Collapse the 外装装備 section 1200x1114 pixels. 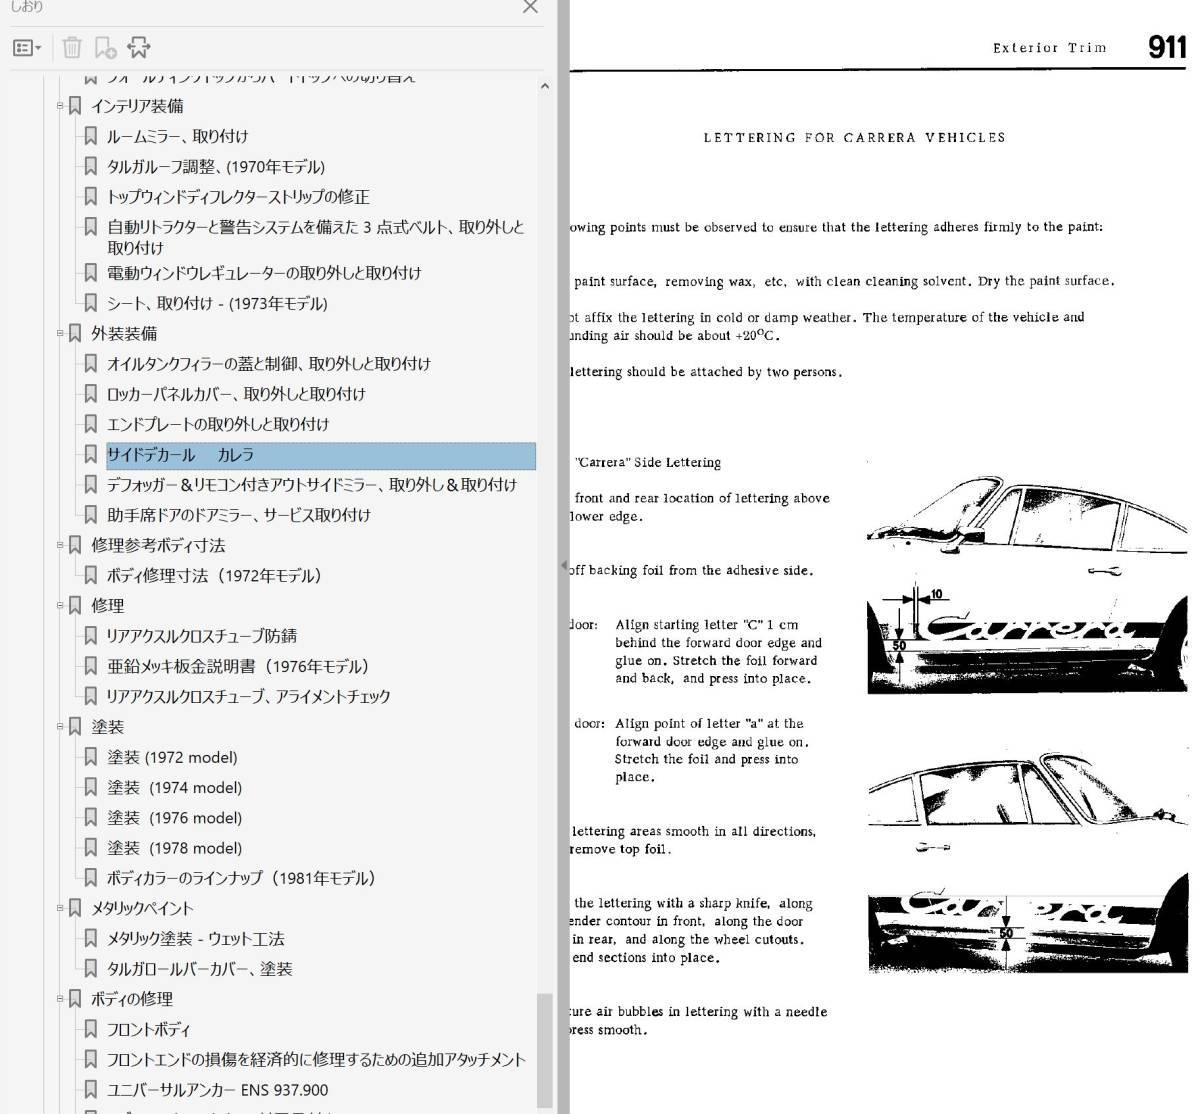[60, 334]
